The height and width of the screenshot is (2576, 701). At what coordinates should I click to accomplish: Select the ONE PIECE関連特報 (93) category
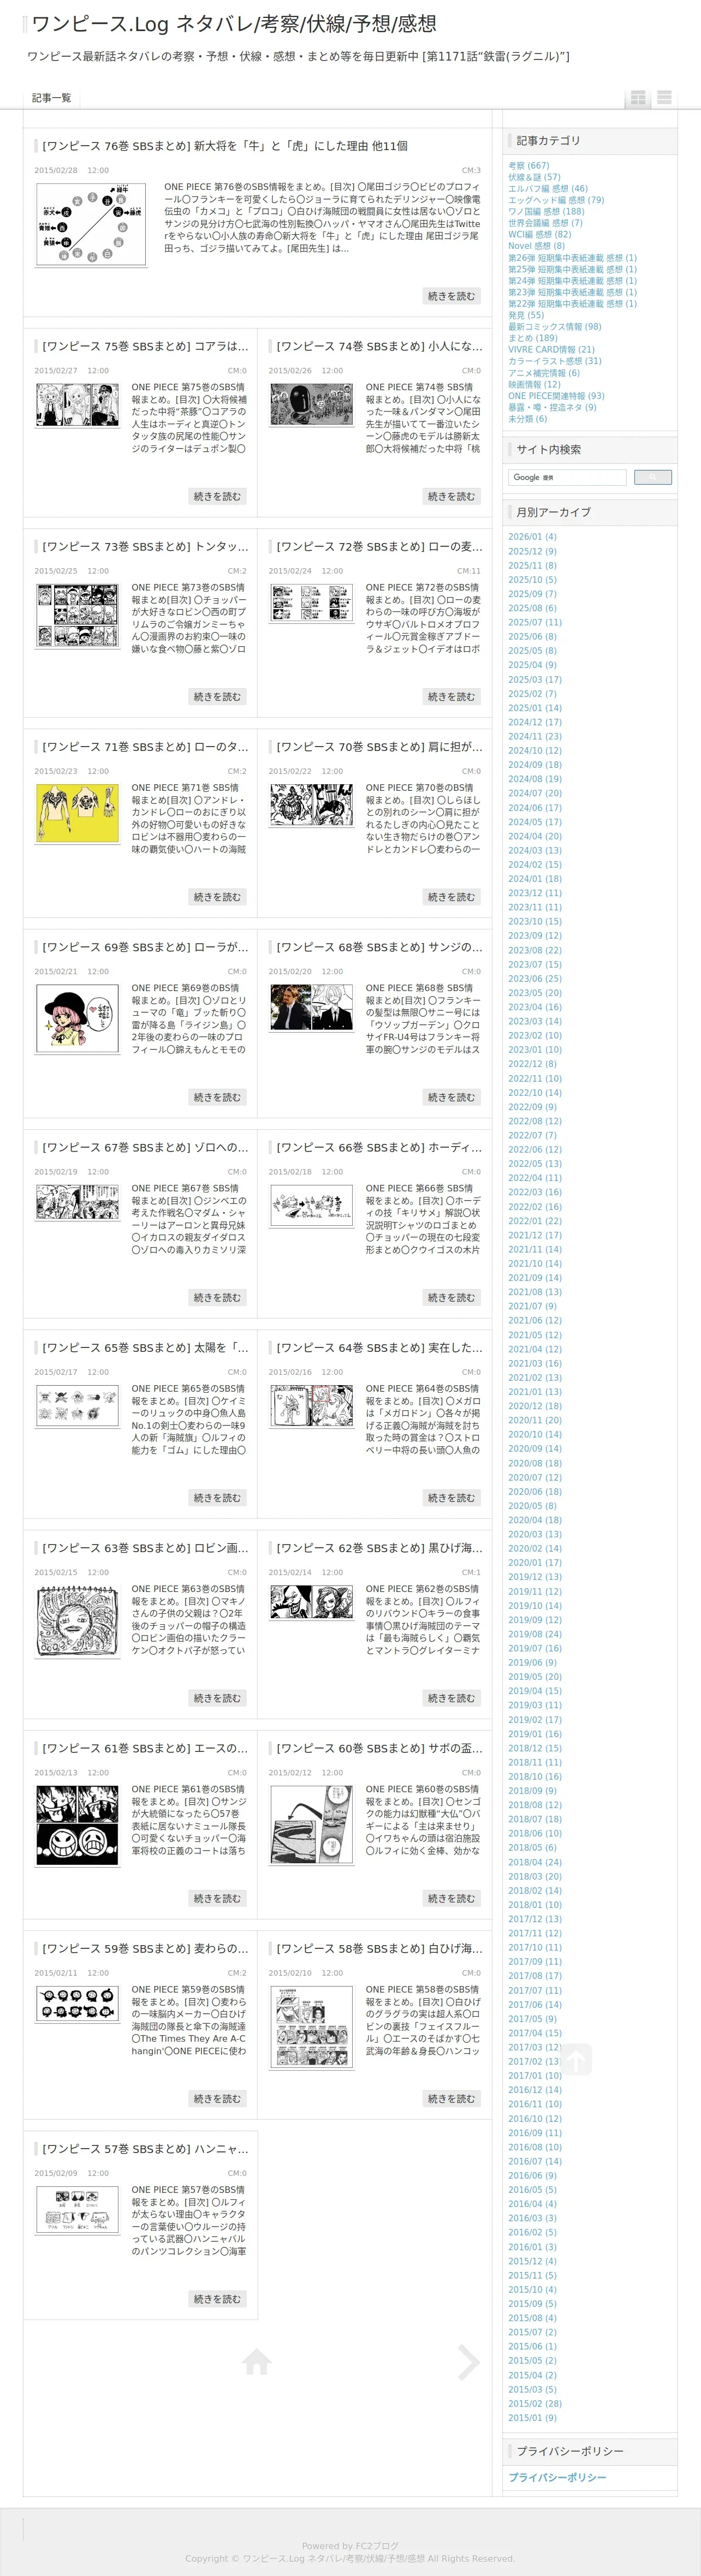pos(556,396)
